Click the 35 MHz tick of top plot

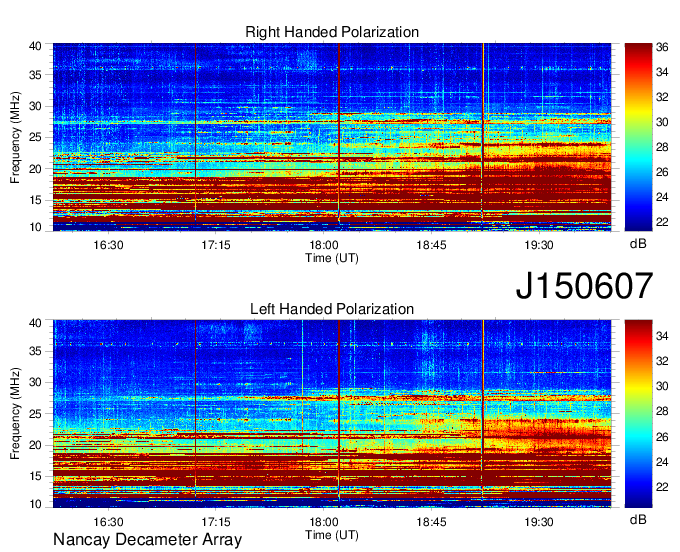(36, 75)
